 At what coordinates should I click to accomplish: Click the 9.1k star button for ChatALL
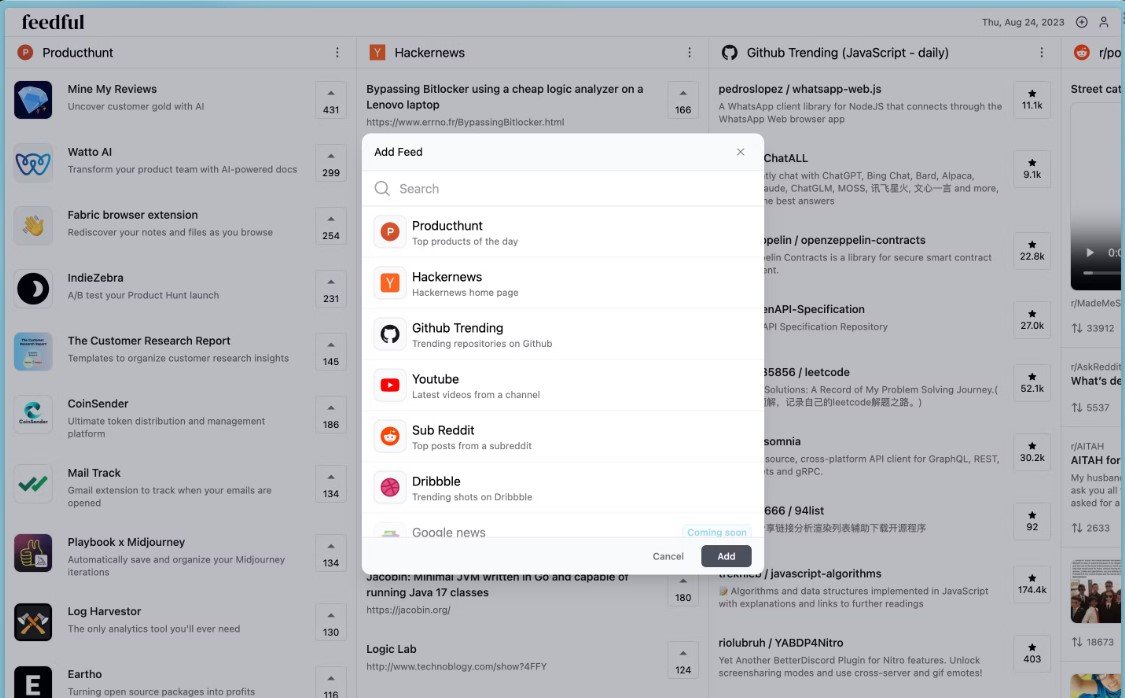click(1032, 169)
